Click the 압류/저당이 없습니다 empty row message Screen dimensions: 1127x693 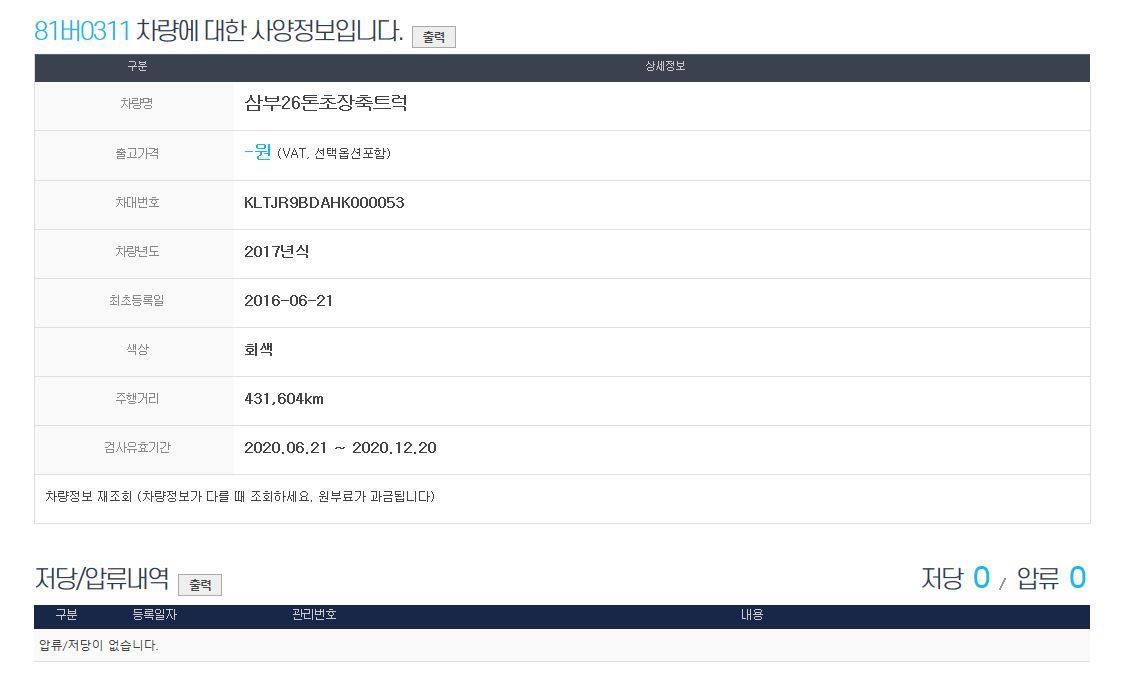coord(99,645)
